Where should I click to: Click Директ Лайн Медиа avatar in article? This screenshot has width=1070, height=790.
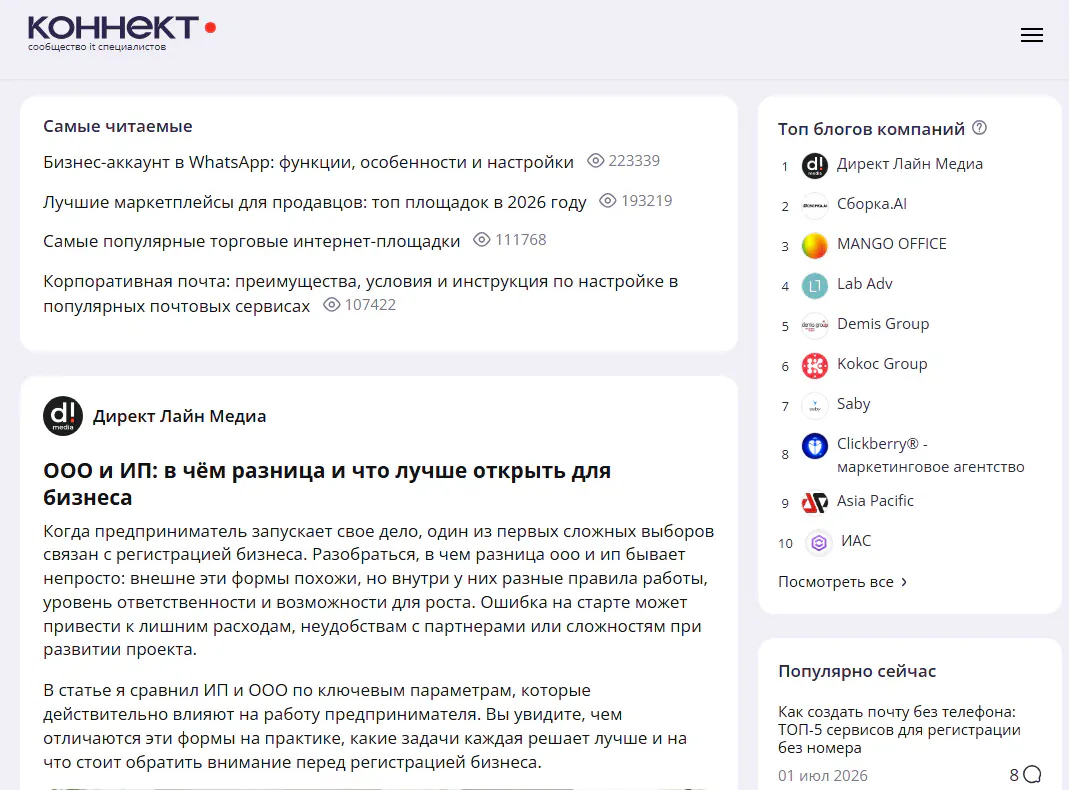[63, 415]
